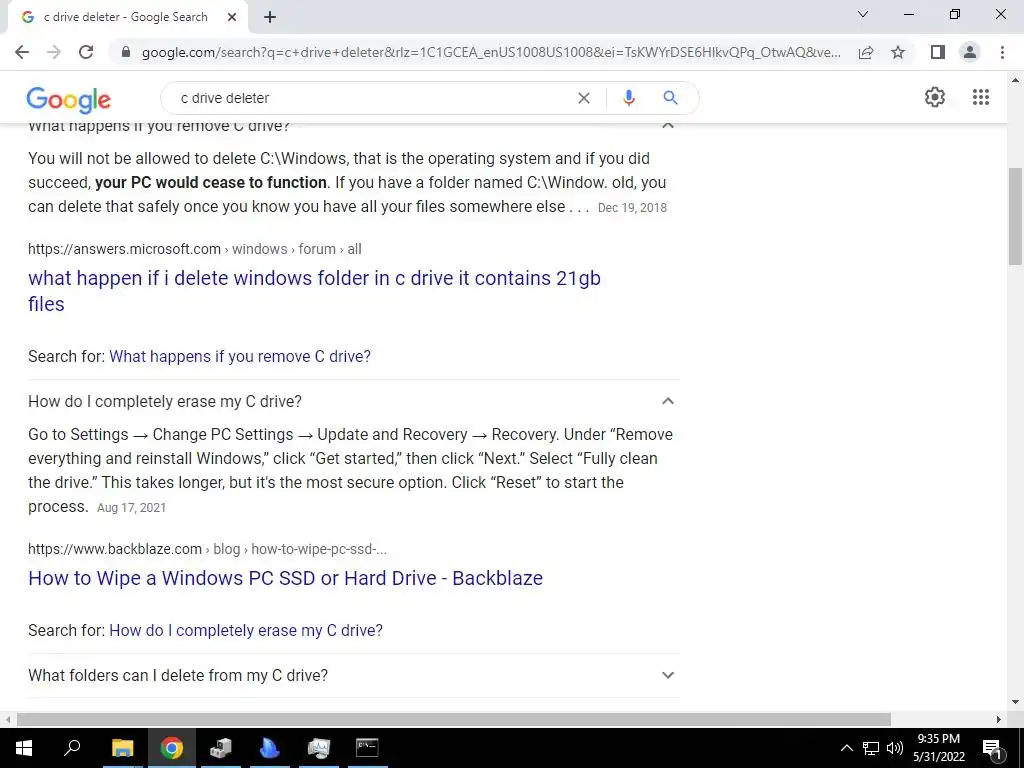Search for 'How do I completely erase my C drive?'
The height and width of the screenshot is (768, 1024).
[x=246, y=630]
